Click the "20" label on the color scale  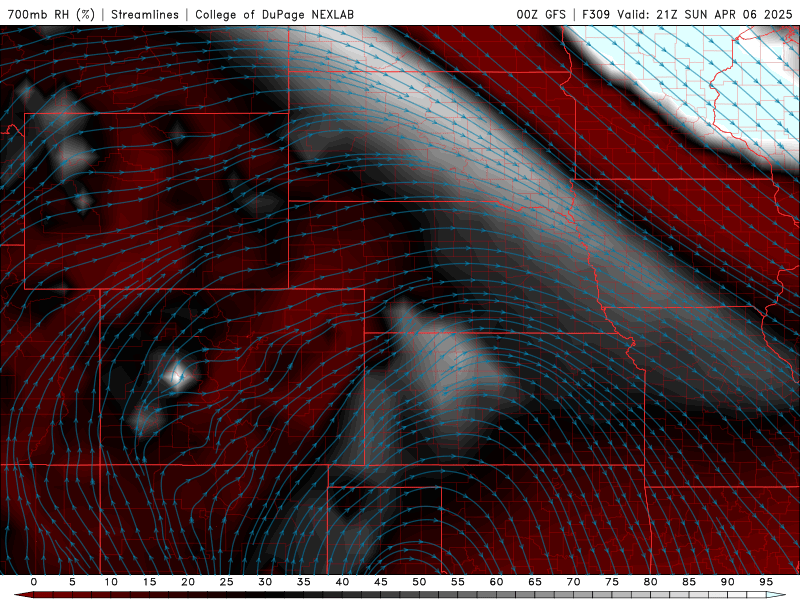(x=188, y=582)
